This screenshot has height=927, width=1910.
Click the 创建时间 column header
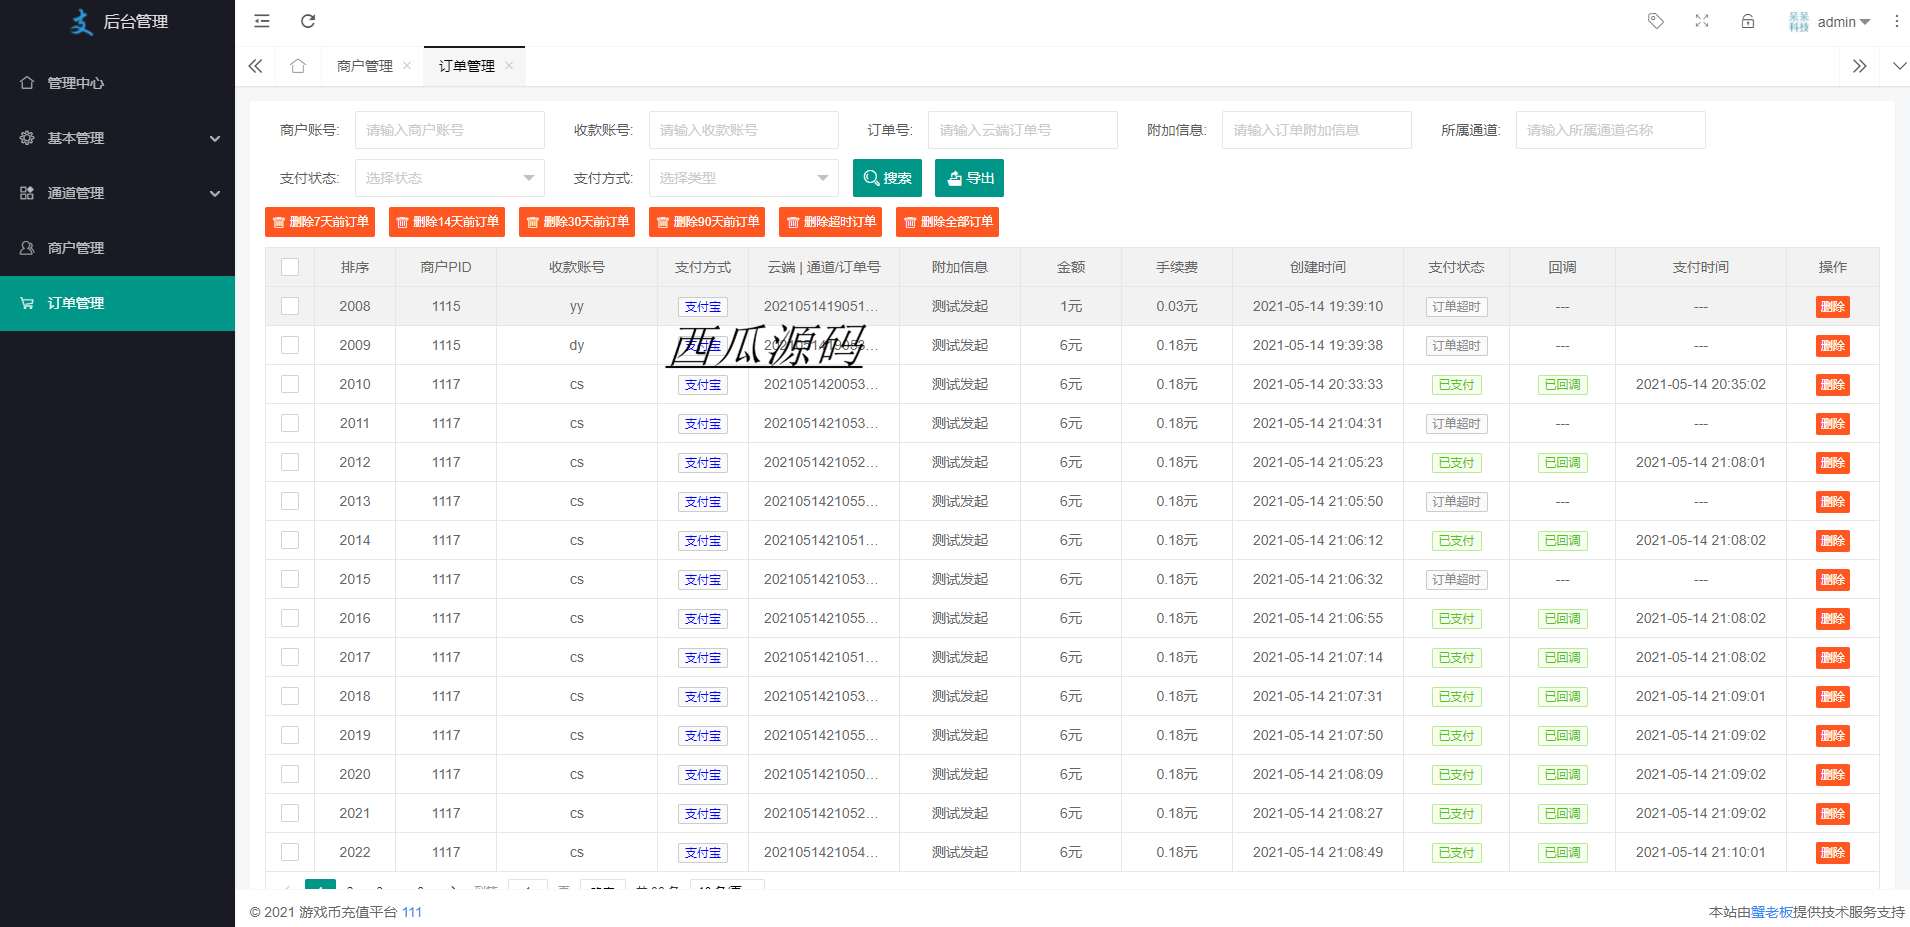(x=1317, y=267)
